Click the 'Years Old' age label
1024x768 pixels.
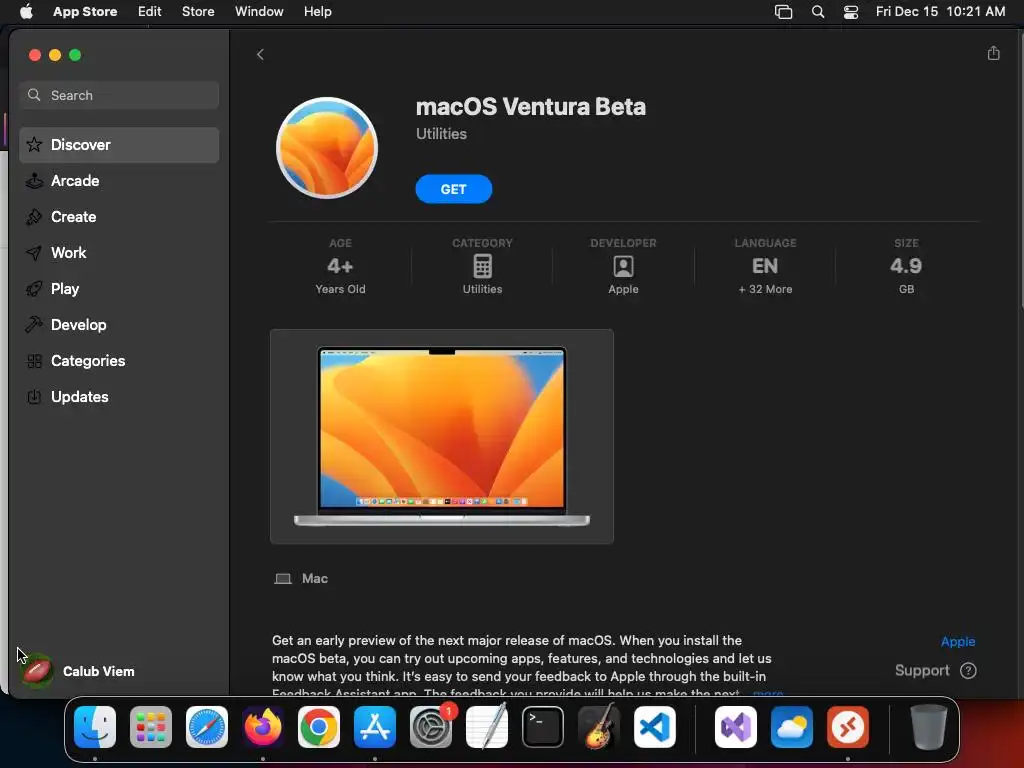tap(340, 289)
